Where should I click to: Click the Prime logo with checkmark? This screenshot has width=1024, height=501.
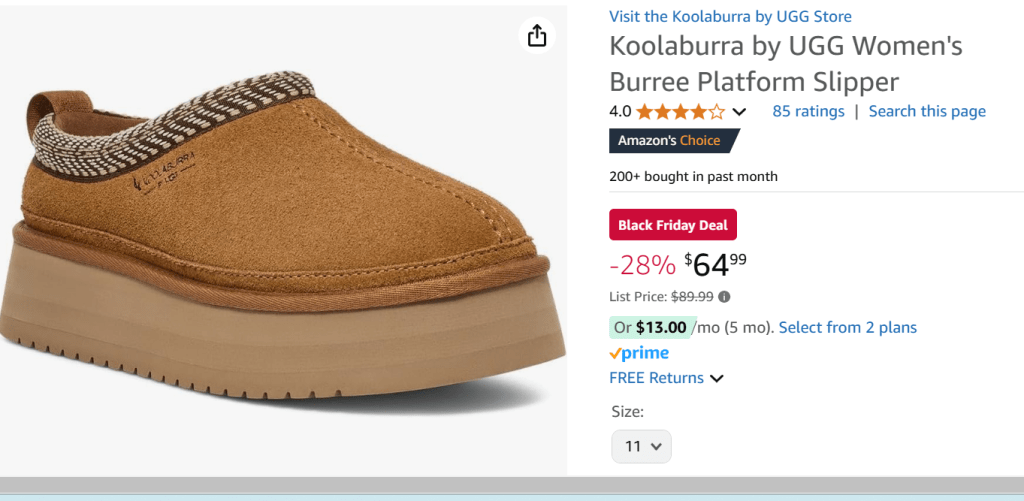click(x=639, y=353)
